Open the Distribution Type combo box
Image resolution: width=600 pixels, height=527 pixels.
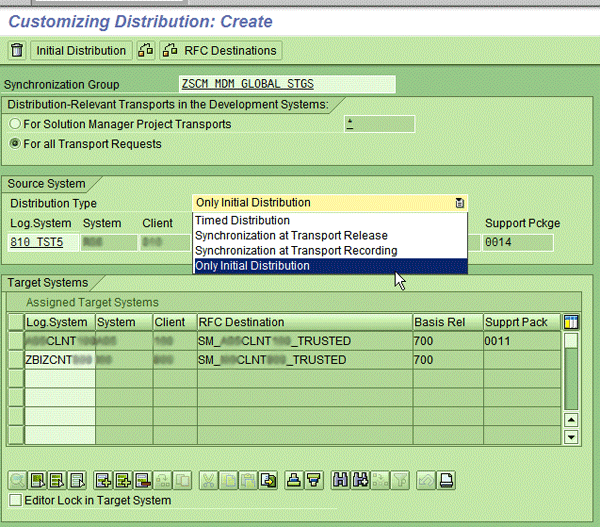(x=330, y=202)
